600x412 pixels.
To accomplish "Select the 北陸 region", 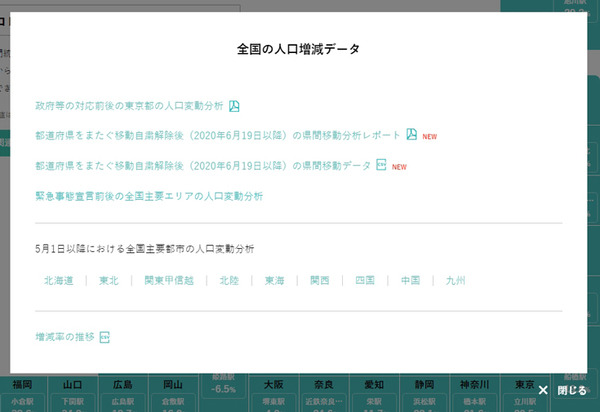I will click(x=229, y=281).
